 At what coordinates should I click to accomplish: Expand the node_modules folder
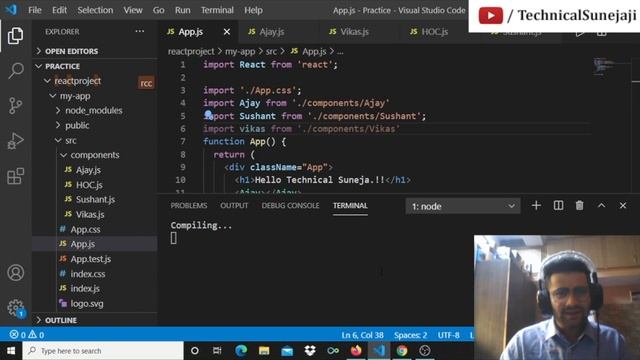(x=94, y=111)
